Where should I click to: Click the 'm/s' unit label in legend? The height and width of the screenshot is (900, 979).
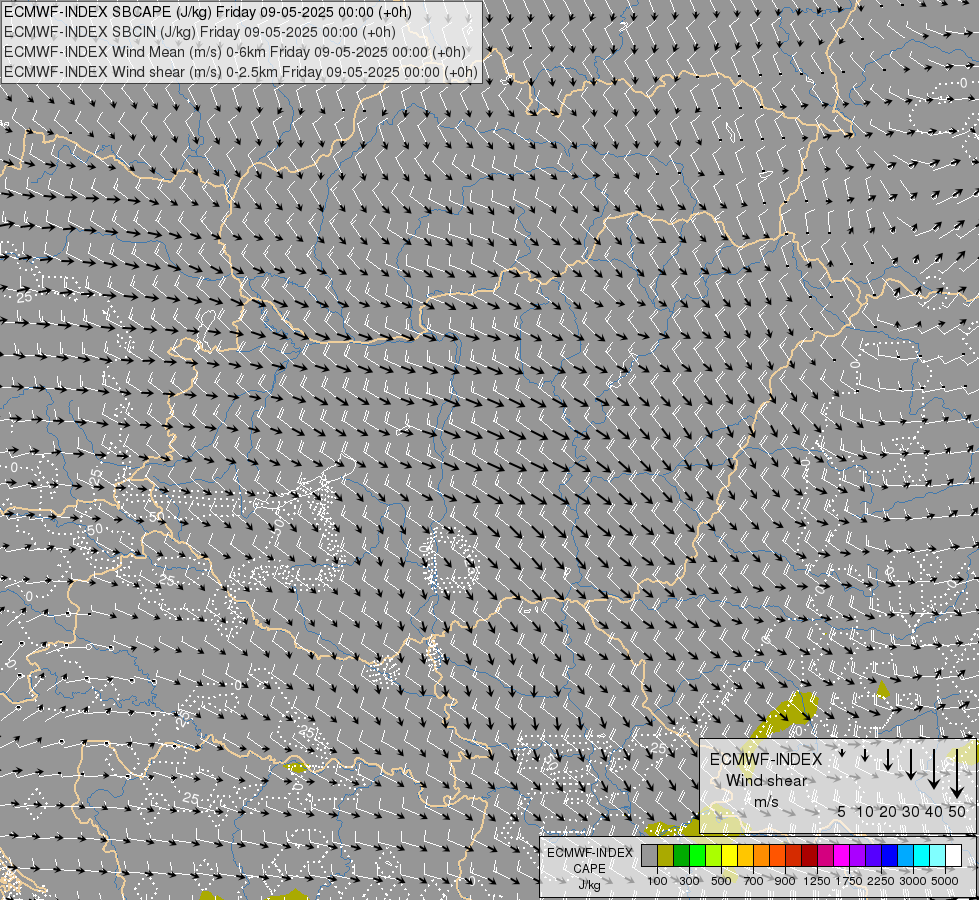(766, 801)
